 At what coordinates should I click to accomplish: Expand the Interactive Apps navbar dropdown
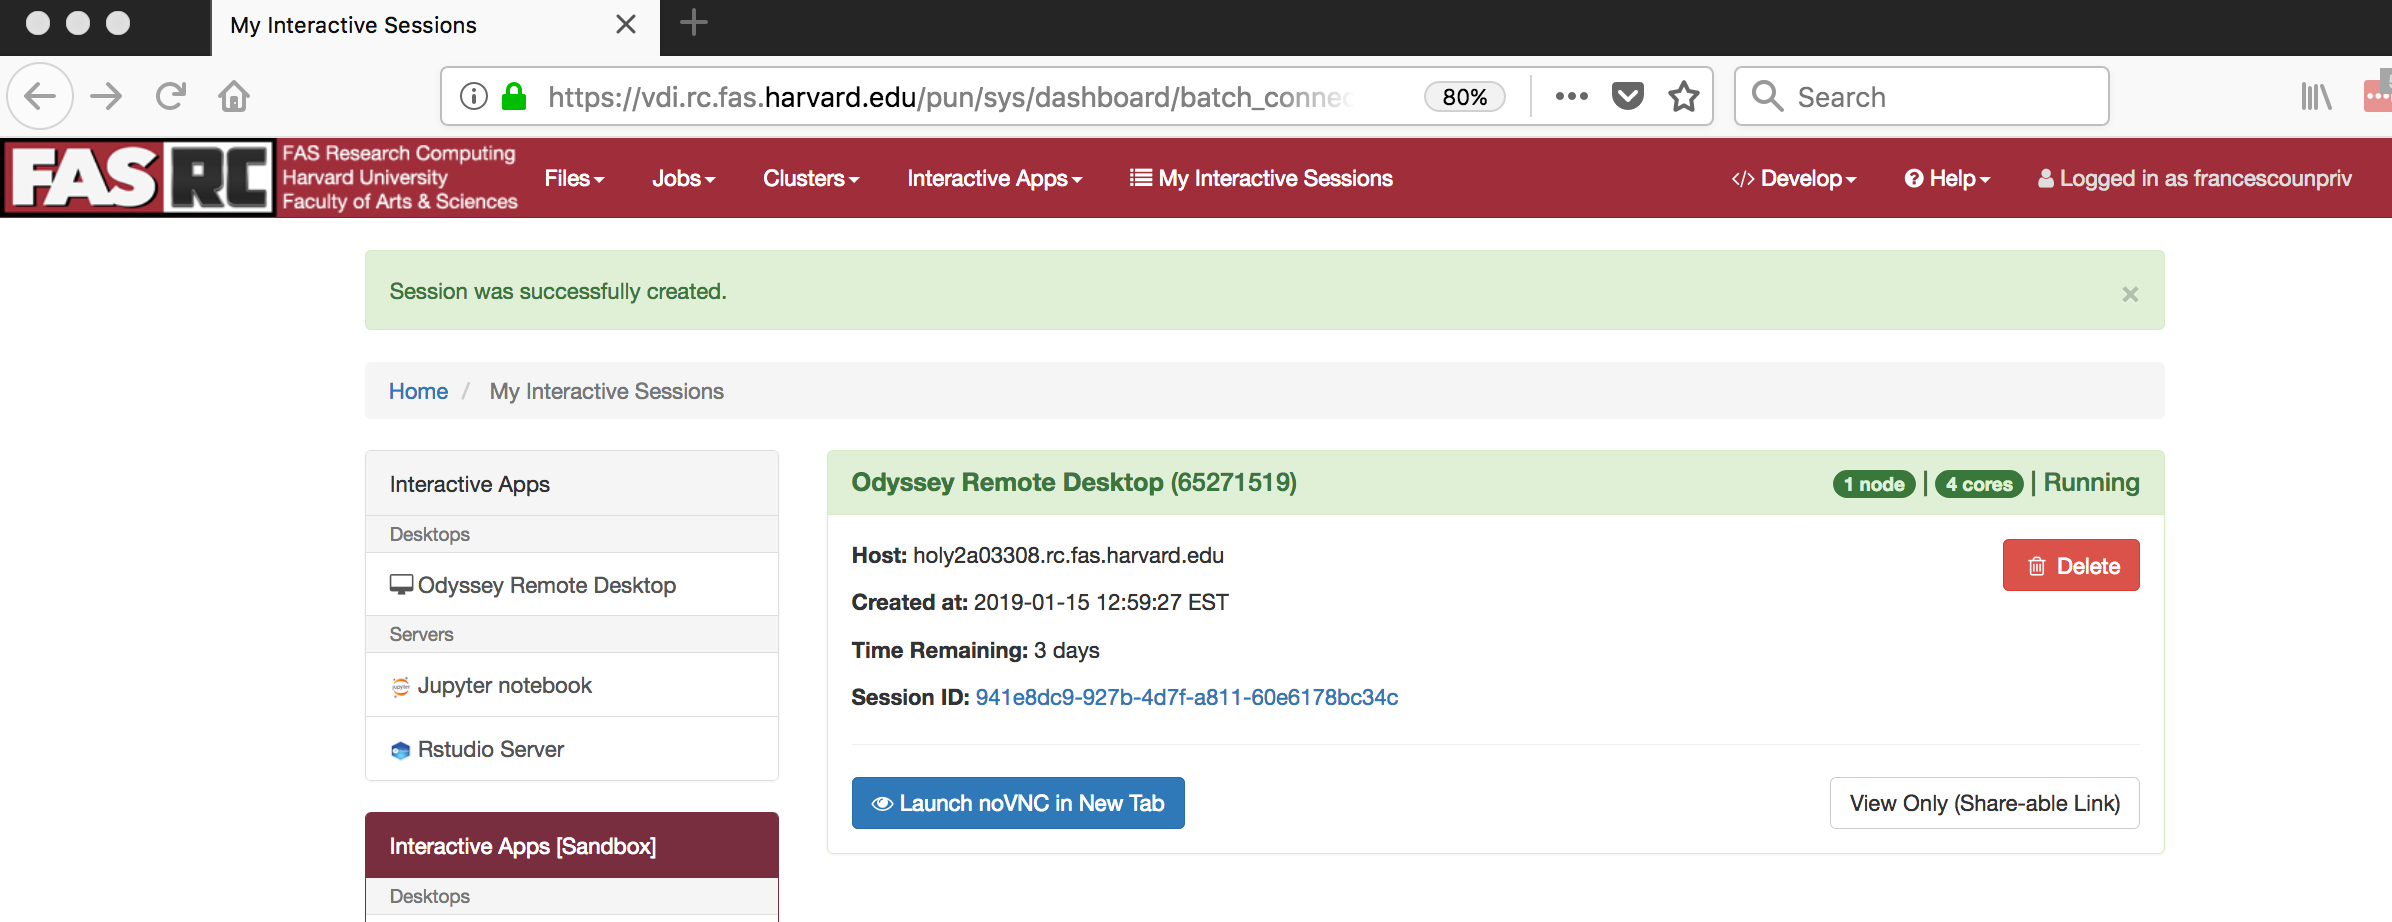click(995, 178)
